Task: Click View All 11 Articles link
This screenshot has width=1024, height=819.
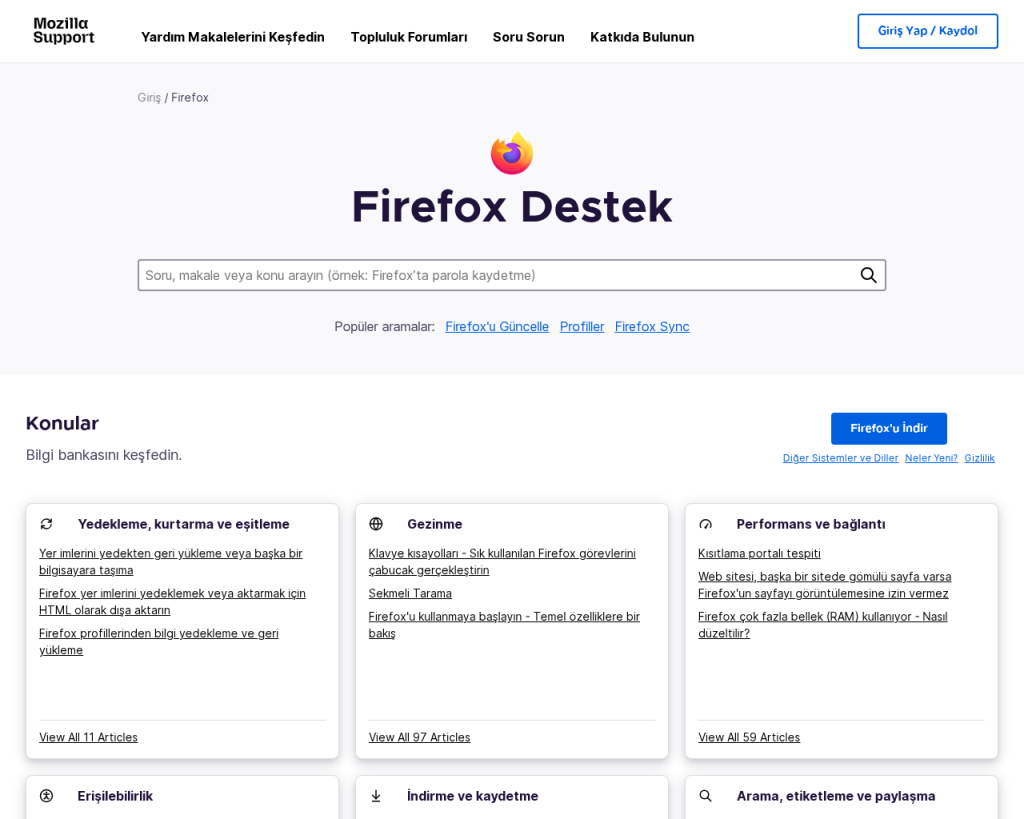Action: pyautogui.click(x=88, y=737)
